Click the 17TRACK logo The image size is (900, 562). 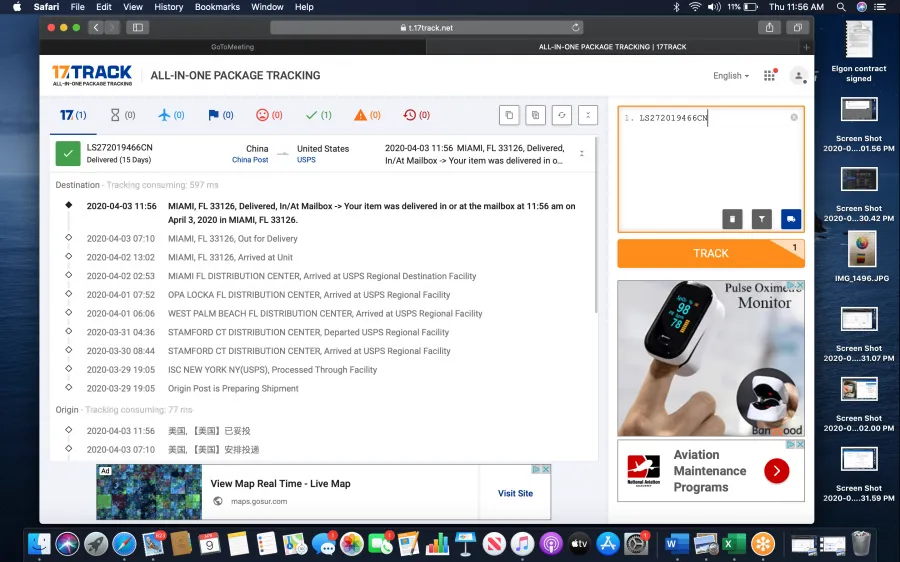[x=92, y=75]
